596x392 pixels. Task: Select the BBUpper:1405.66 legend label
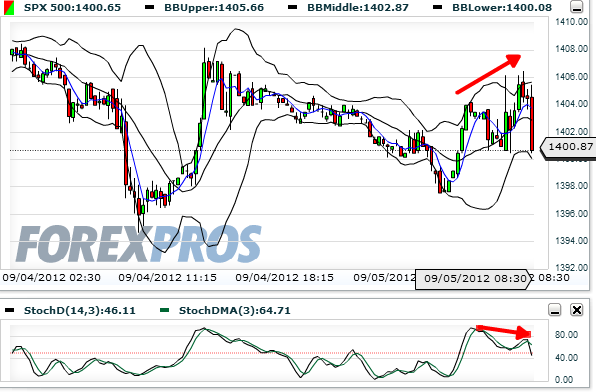214,8
